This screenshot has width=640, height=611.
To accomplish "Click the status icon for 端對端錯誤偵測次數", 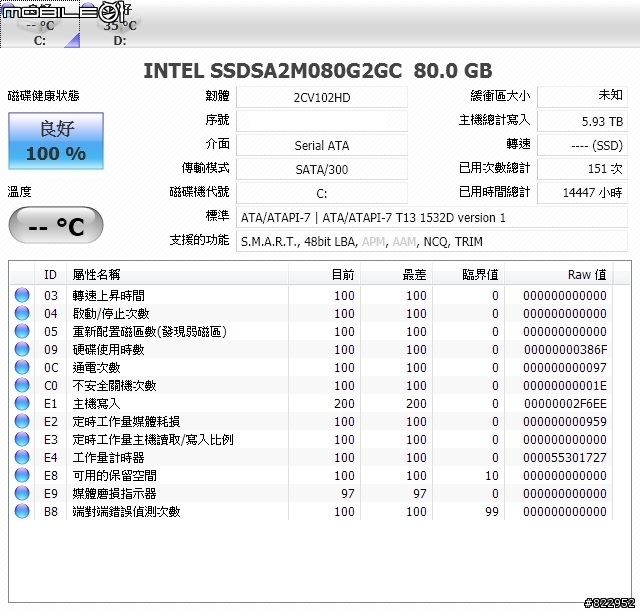I will click(x=21, y=512).
